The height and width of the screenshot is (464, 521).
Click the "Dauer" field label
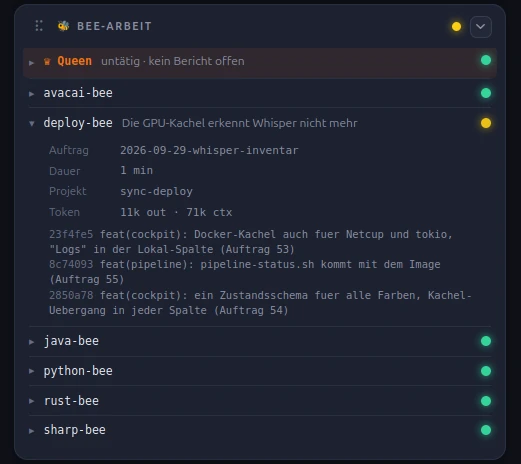[65, 171]
